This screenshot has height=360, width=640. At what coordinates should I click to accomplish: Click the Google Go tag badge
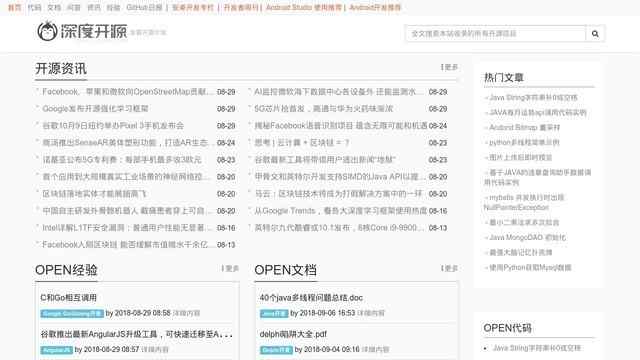(x=72, y=313)
